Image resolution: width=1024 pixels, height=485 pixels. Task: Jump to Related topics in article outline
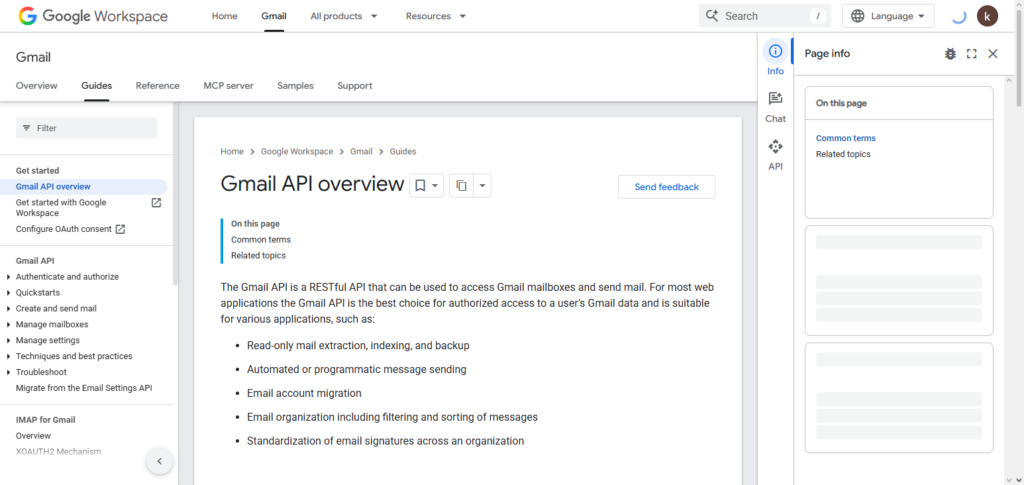pyautogui.click(x=258, y=255)
